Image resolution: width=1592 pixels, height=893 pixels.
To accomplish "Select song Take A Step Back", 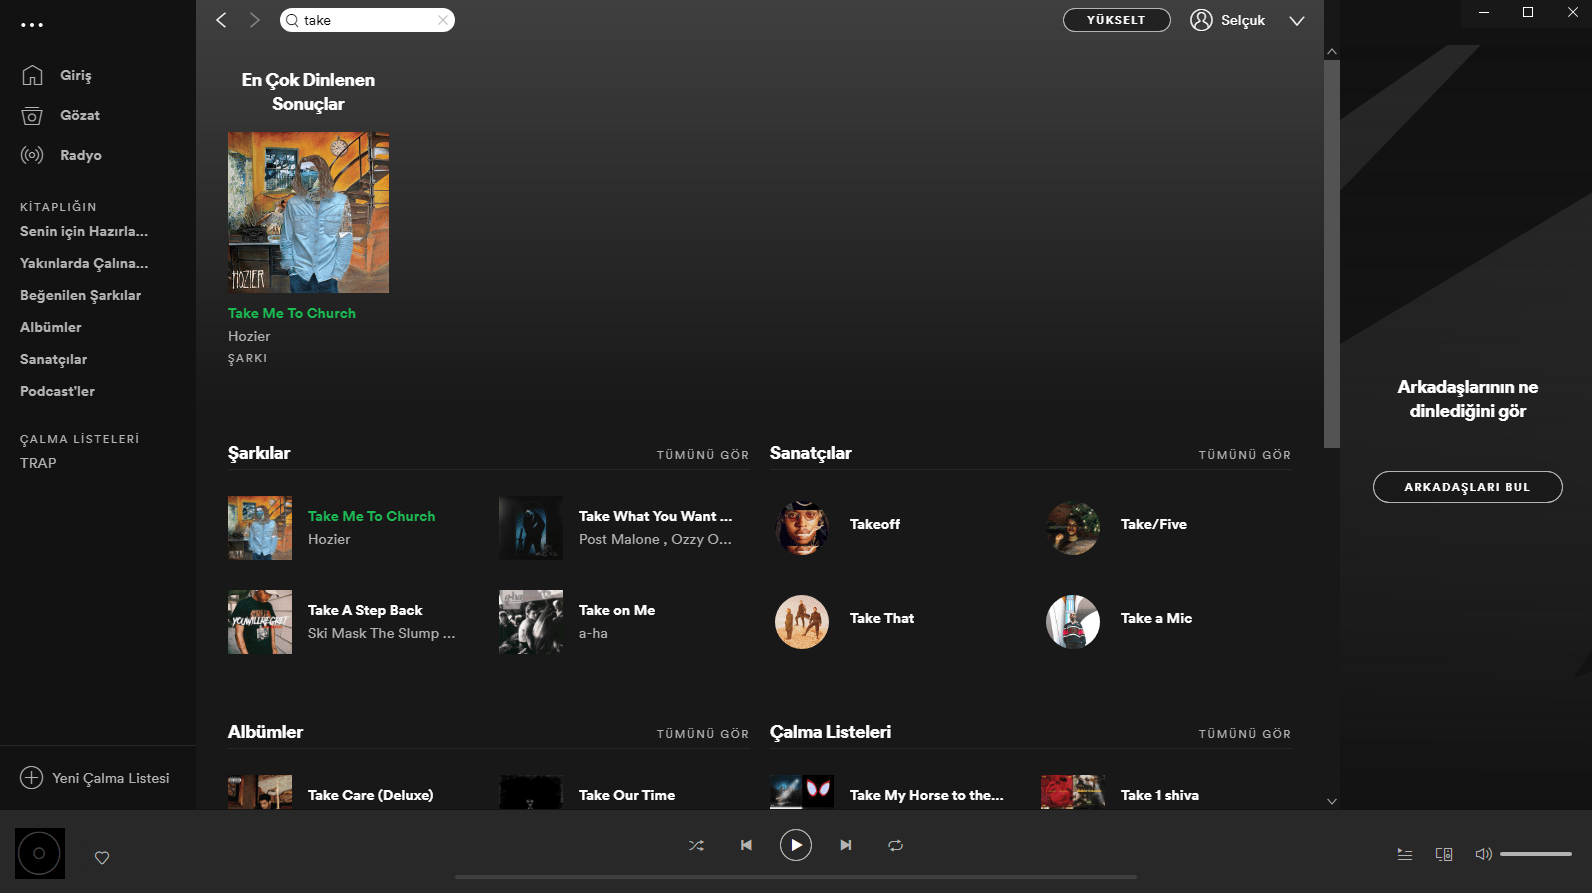I will (365, 610).
